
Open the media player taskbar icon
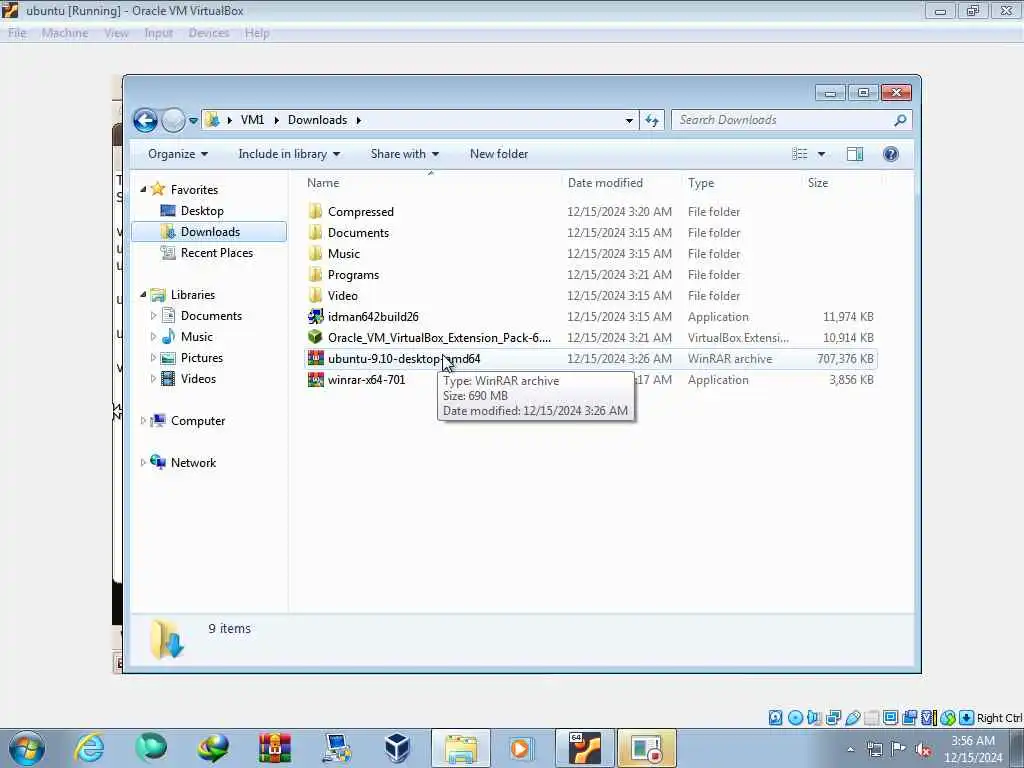pyautogui.click(x=520, y=748)
